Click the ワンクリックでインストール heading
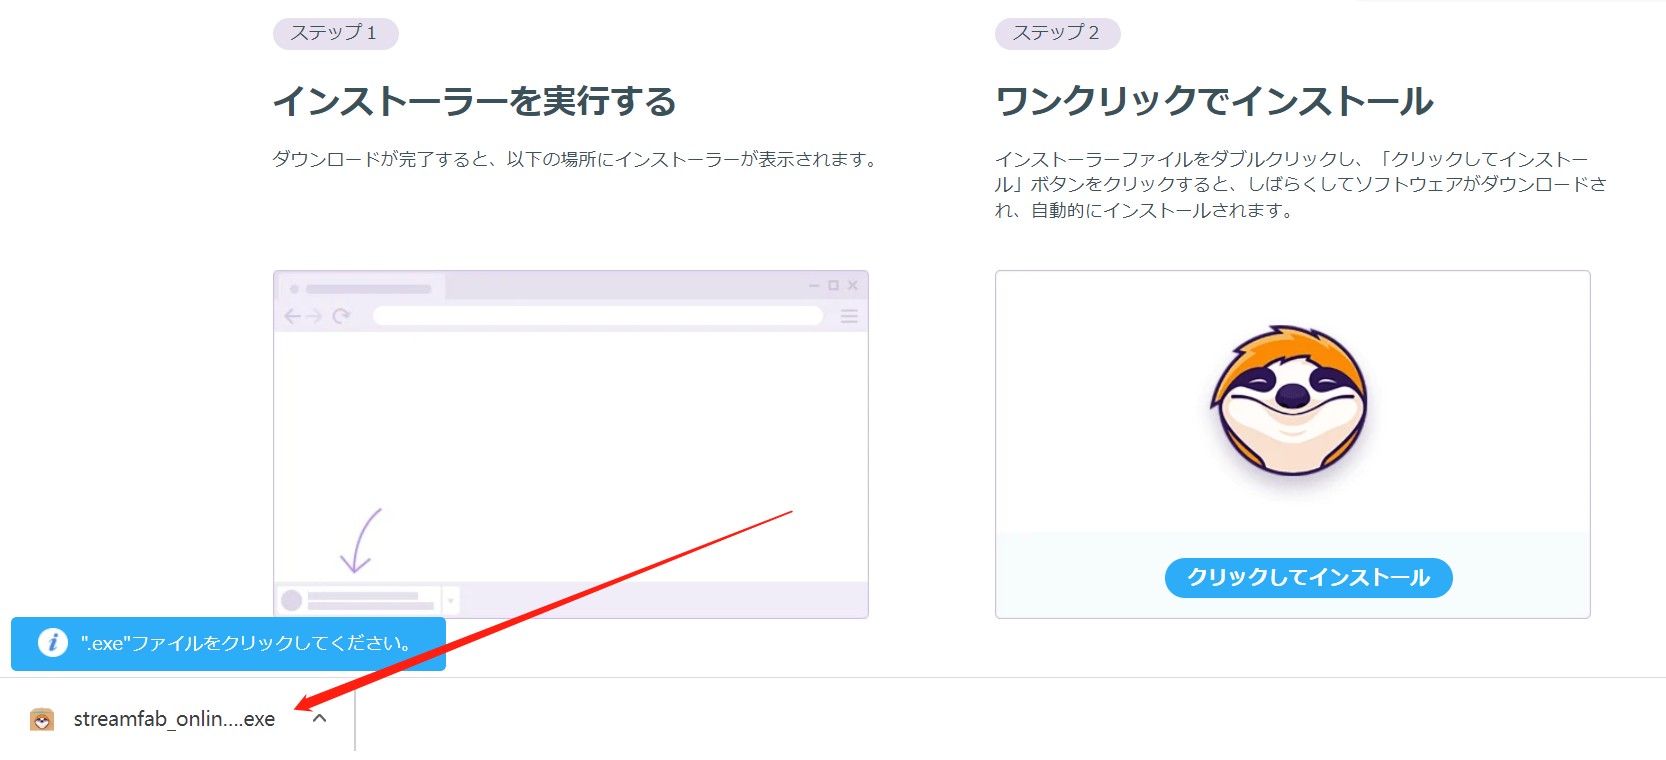The image size is (1666, 760). (x=1215, y=101)
